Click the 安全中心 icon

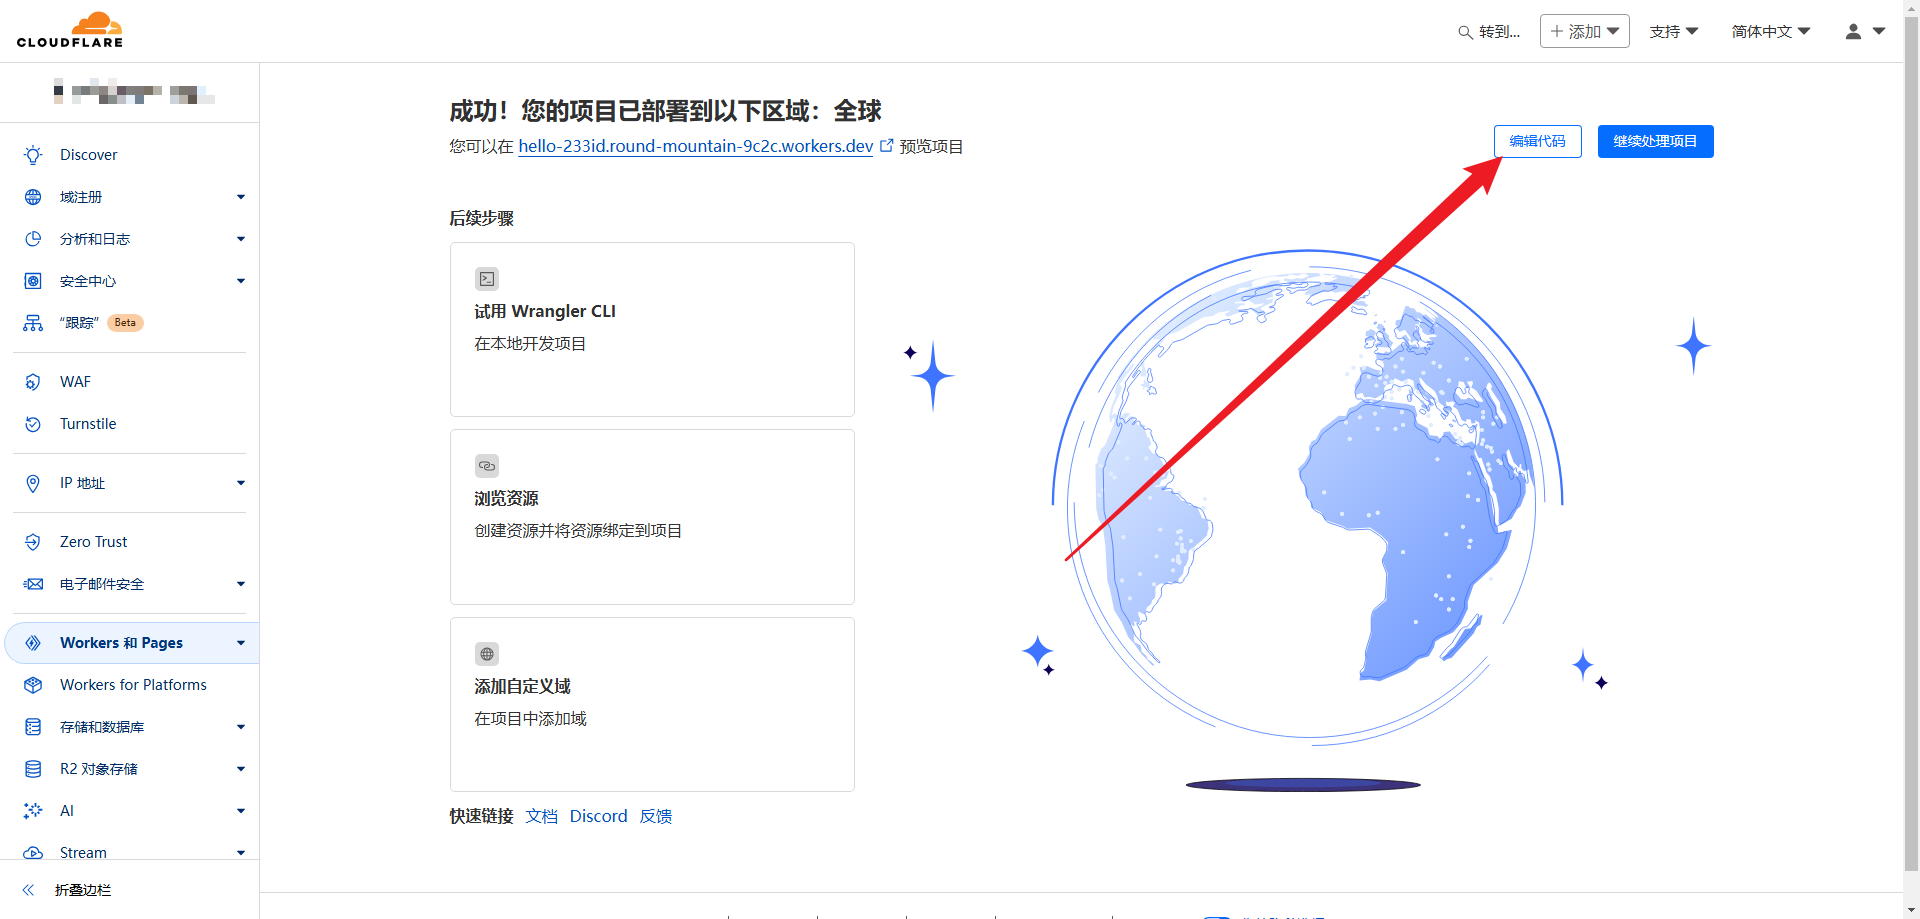[x=33, y=281]
